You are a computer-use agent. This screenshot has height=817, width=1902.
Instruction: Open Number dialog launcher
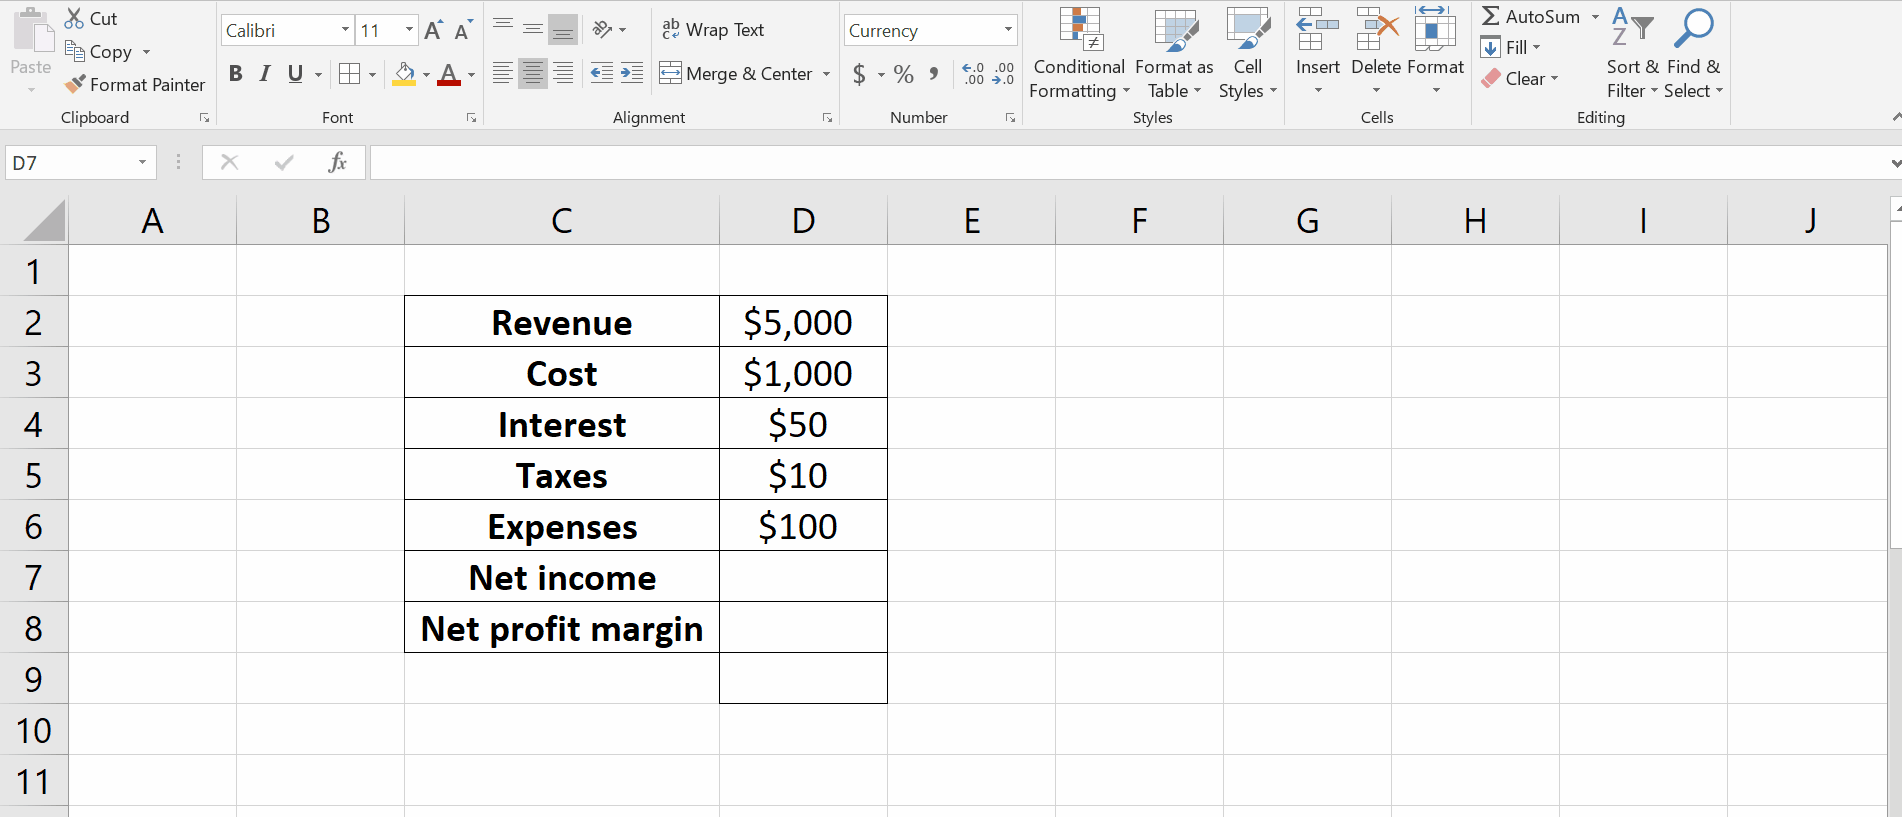coord(1010,118)
